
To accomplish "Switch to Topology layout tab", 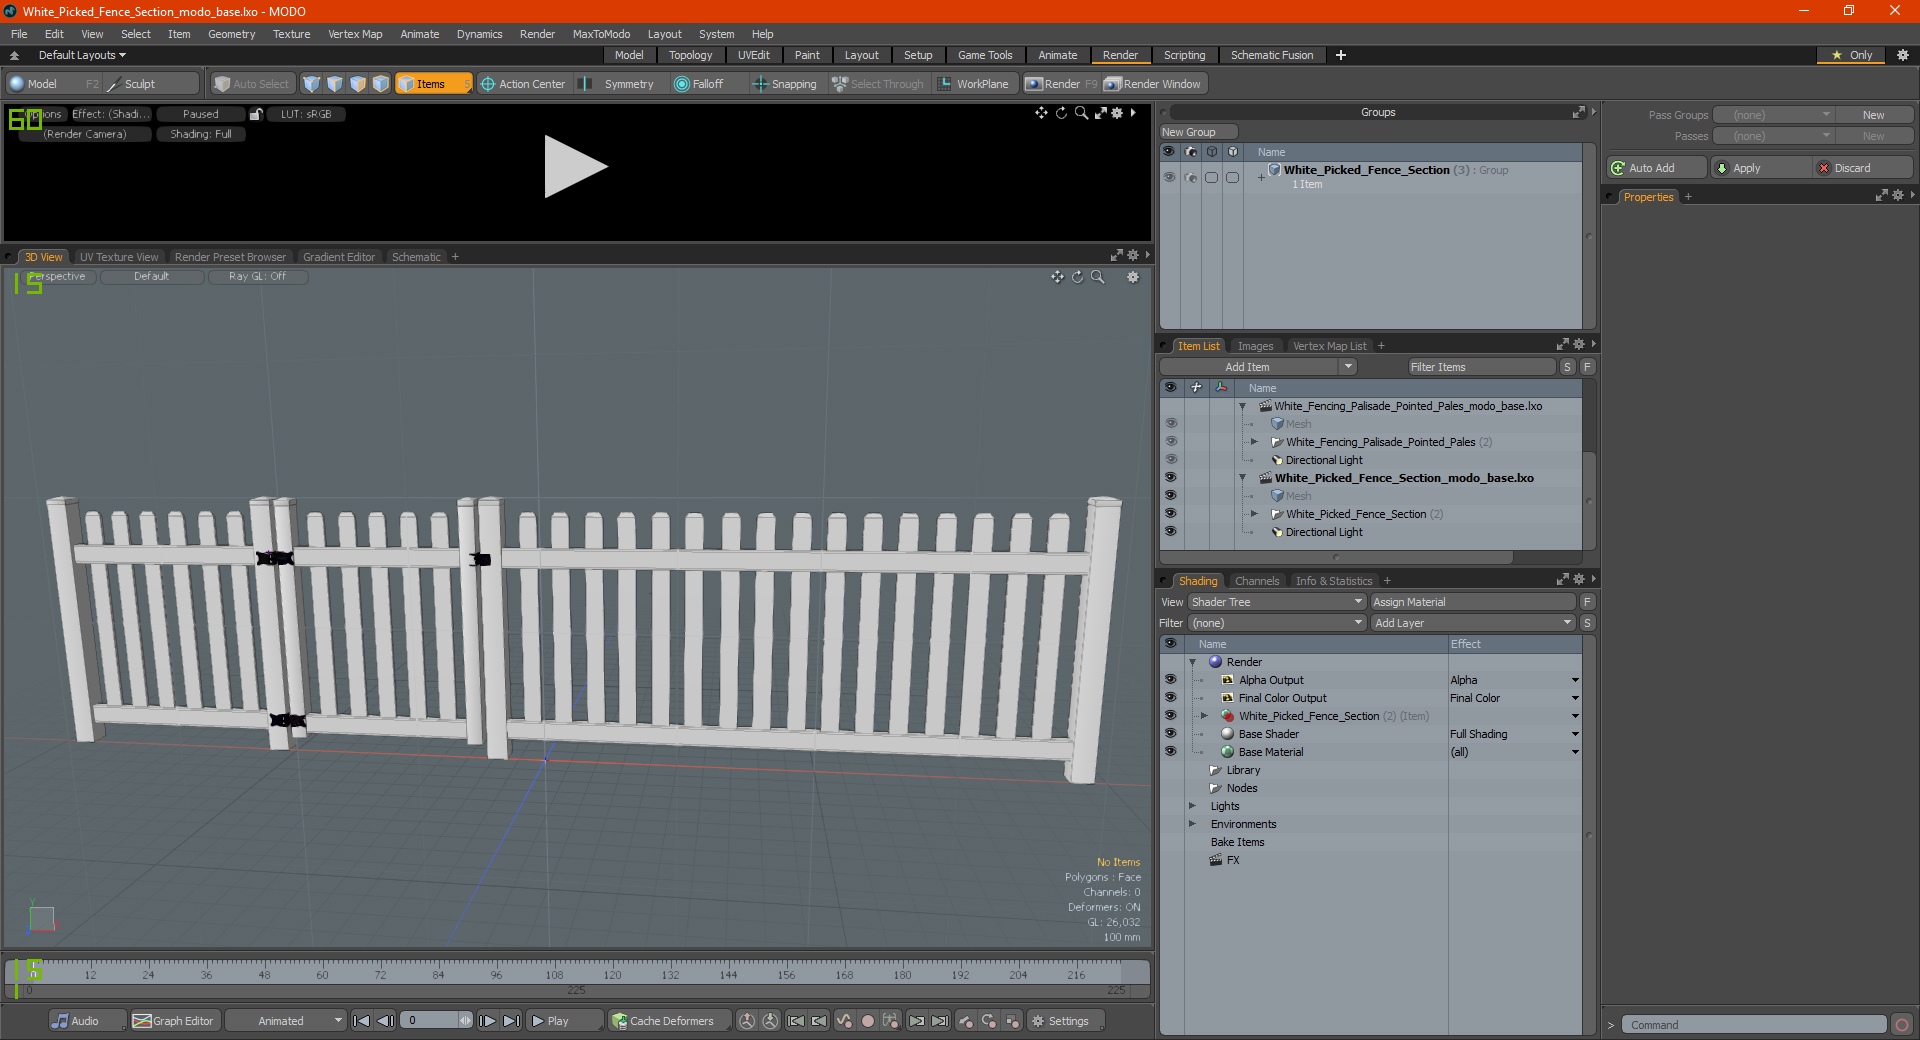I will (x=690, y=55).
